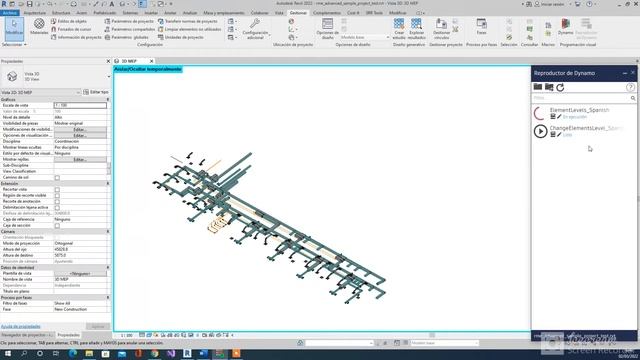Screen dimensions: 640x360
Task: Select the 3D MEP view tab
Action: [130, 61]
